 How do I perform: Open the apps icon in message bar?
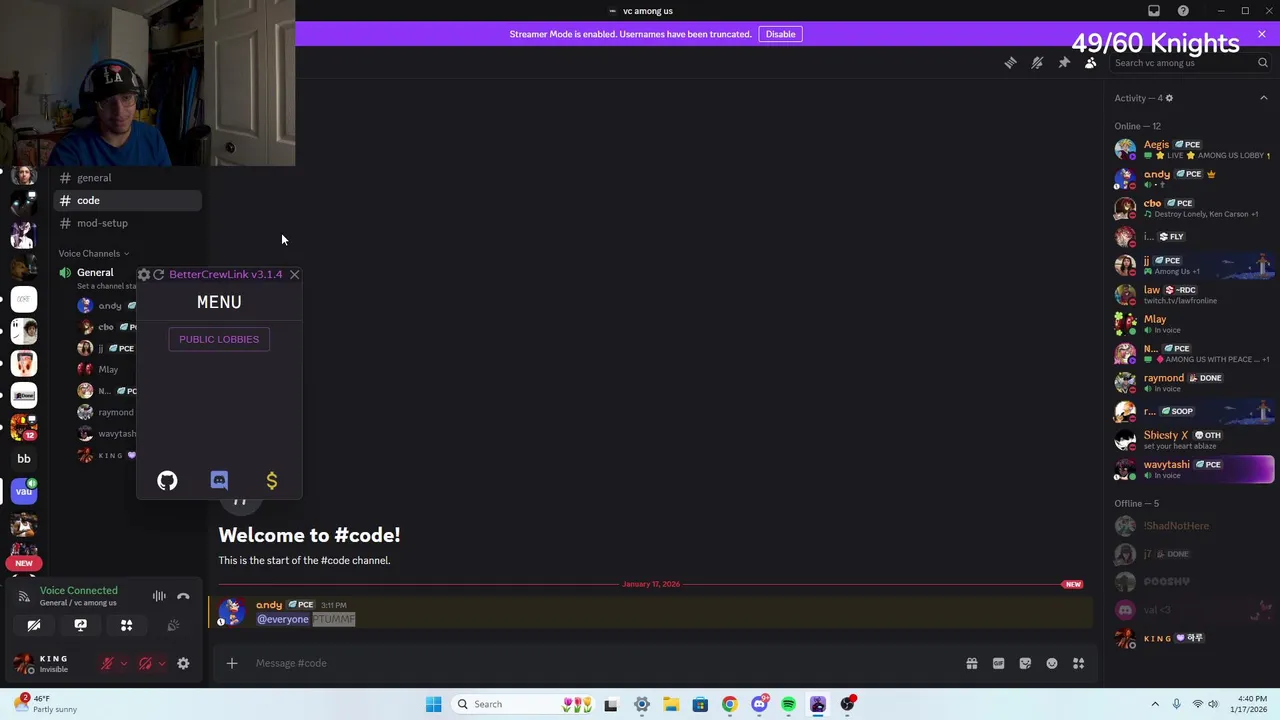tap(1078, 663)
